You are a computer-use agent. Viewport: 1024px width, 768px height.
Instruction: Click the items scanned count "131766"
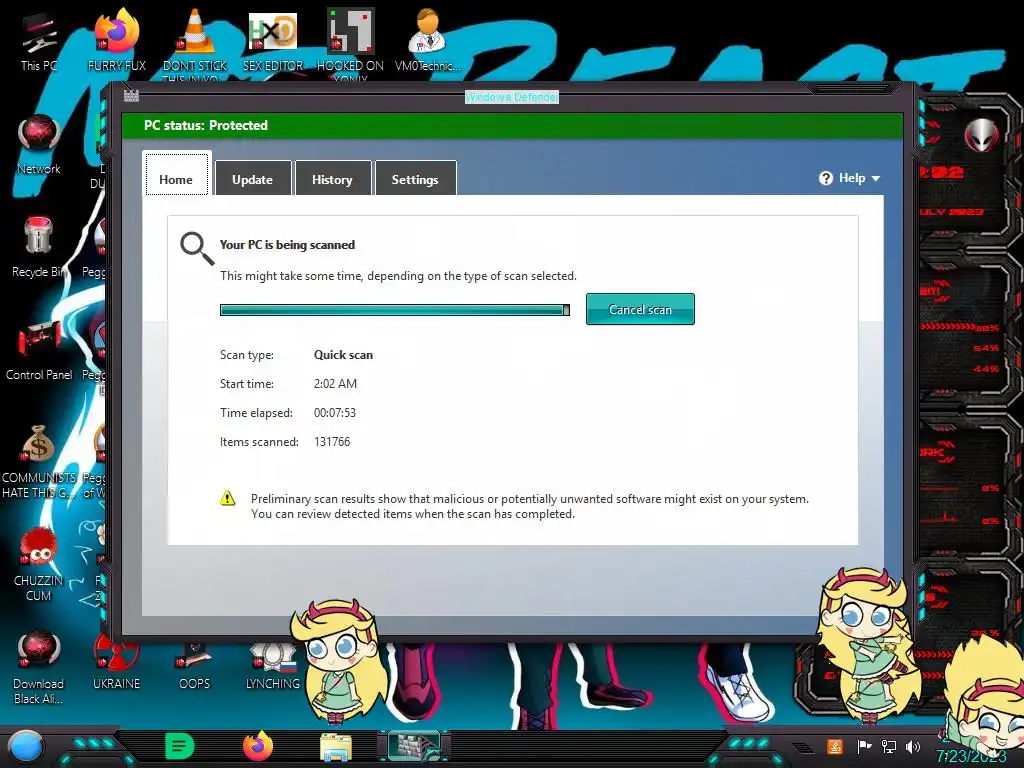click(332, 441)
